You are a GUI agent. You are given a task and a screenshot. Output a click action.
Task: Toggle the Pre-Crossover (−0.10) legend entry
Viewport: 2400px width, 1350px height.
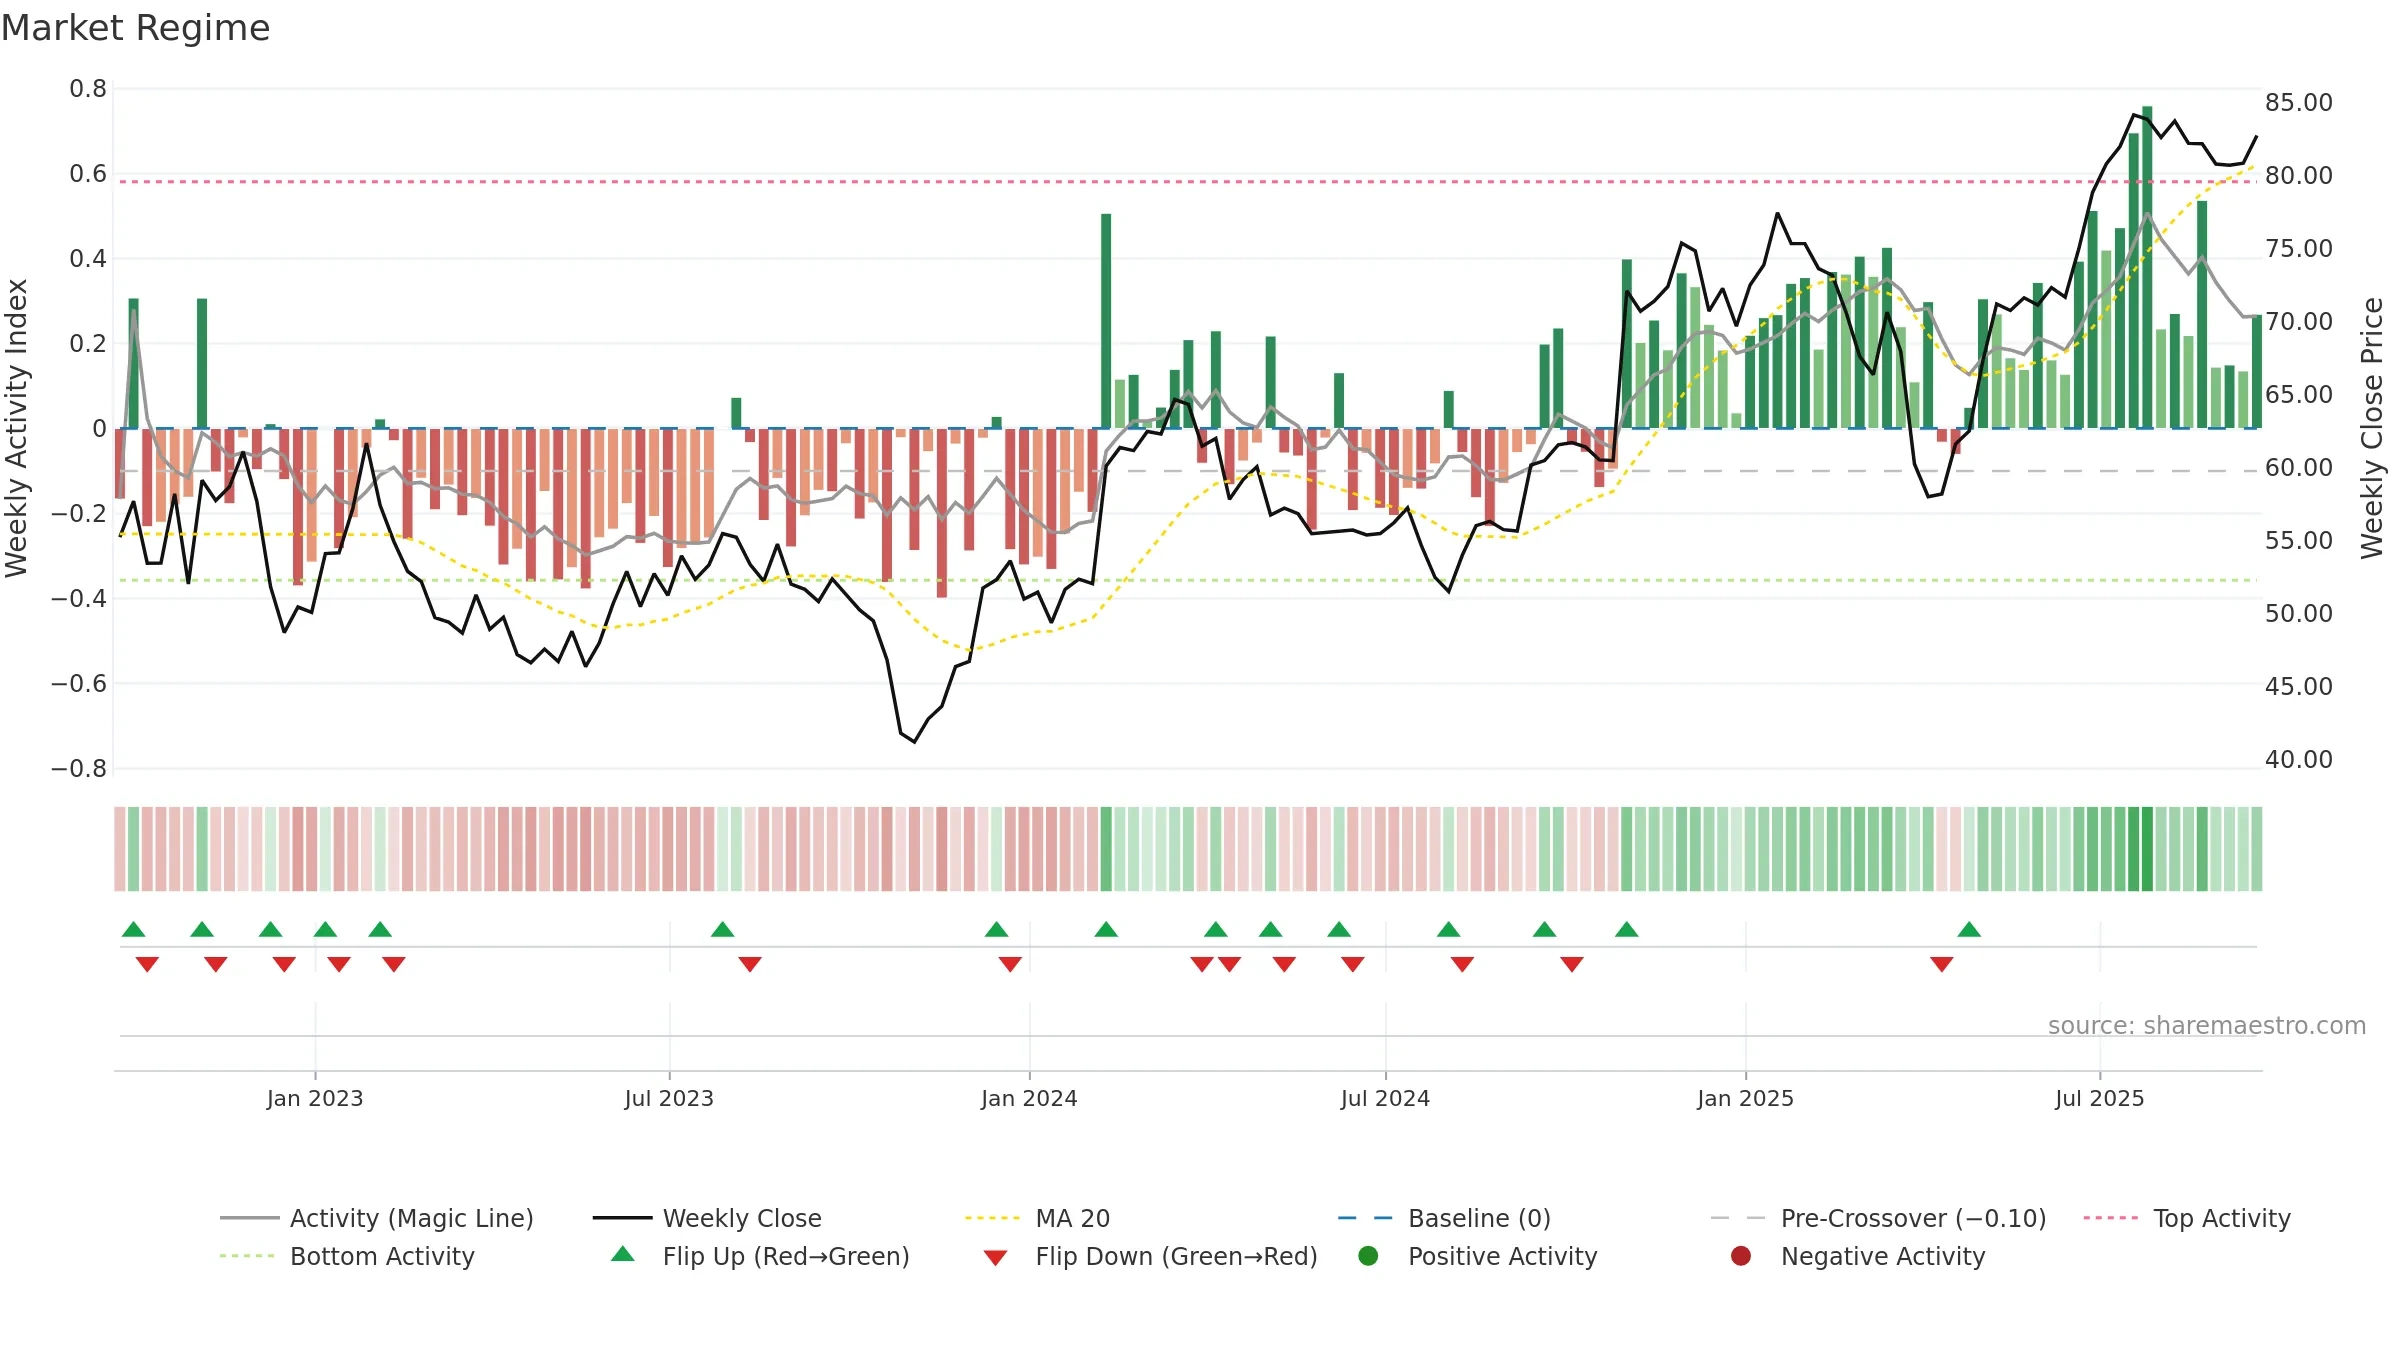tap(1878, 1218)
